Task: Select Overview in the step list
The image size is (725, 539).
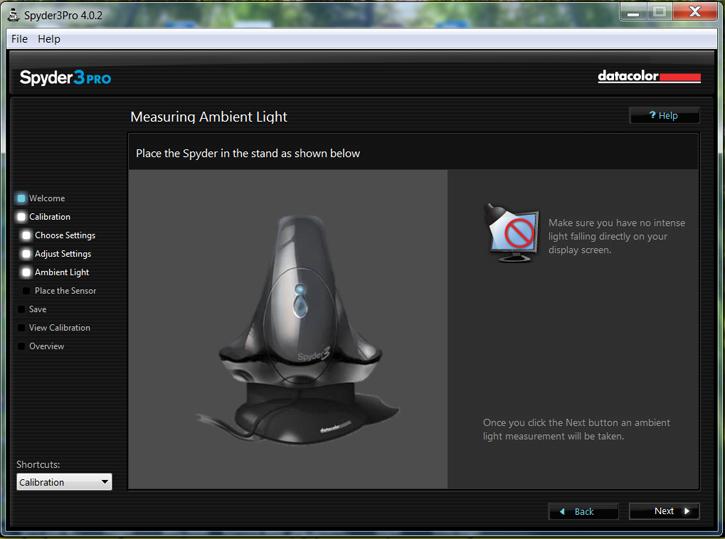Action: coord(47,346)
